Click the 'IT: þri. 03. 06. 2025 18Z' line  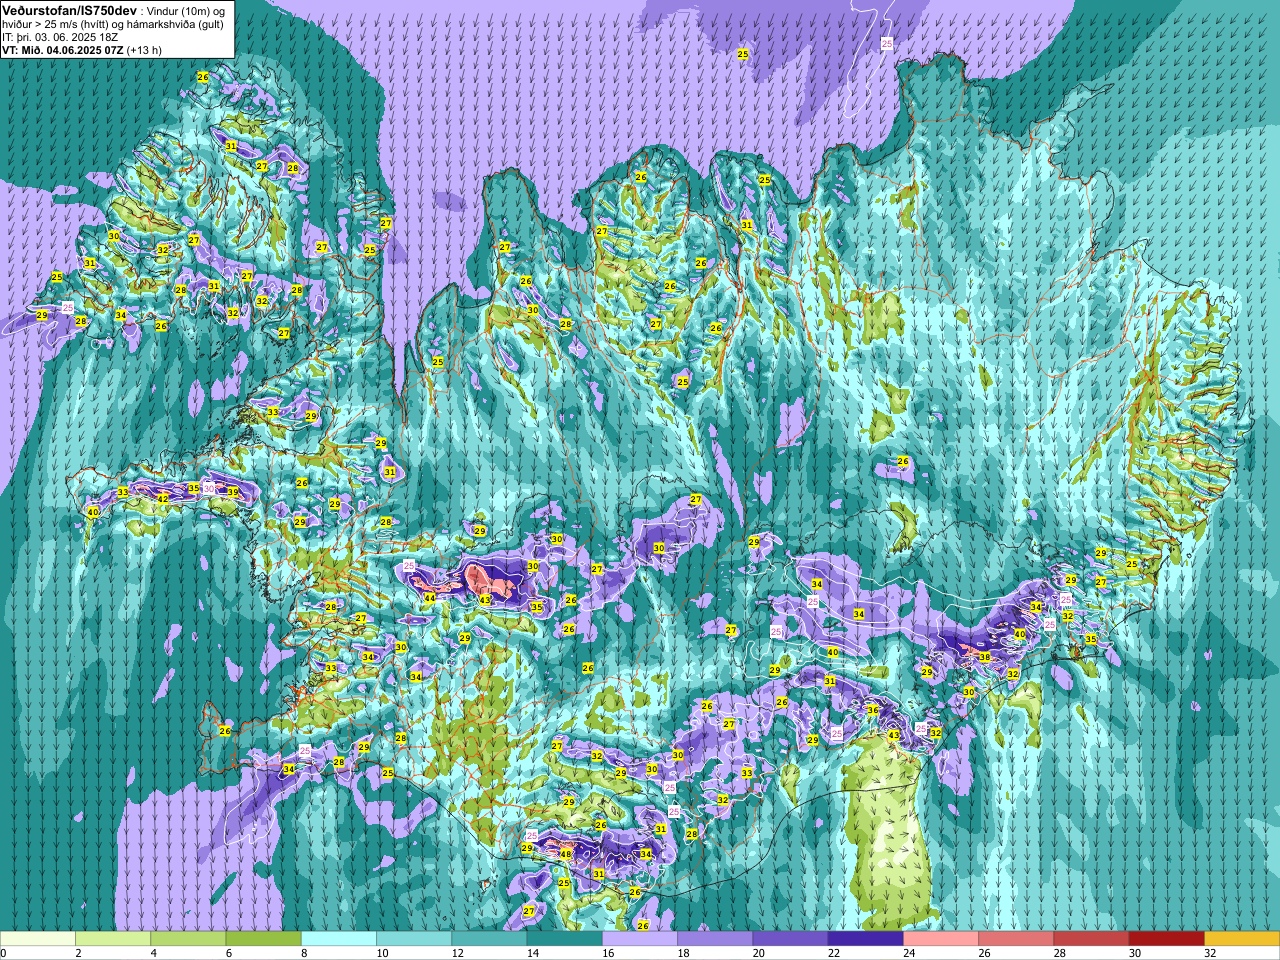[x=60, y=36]
